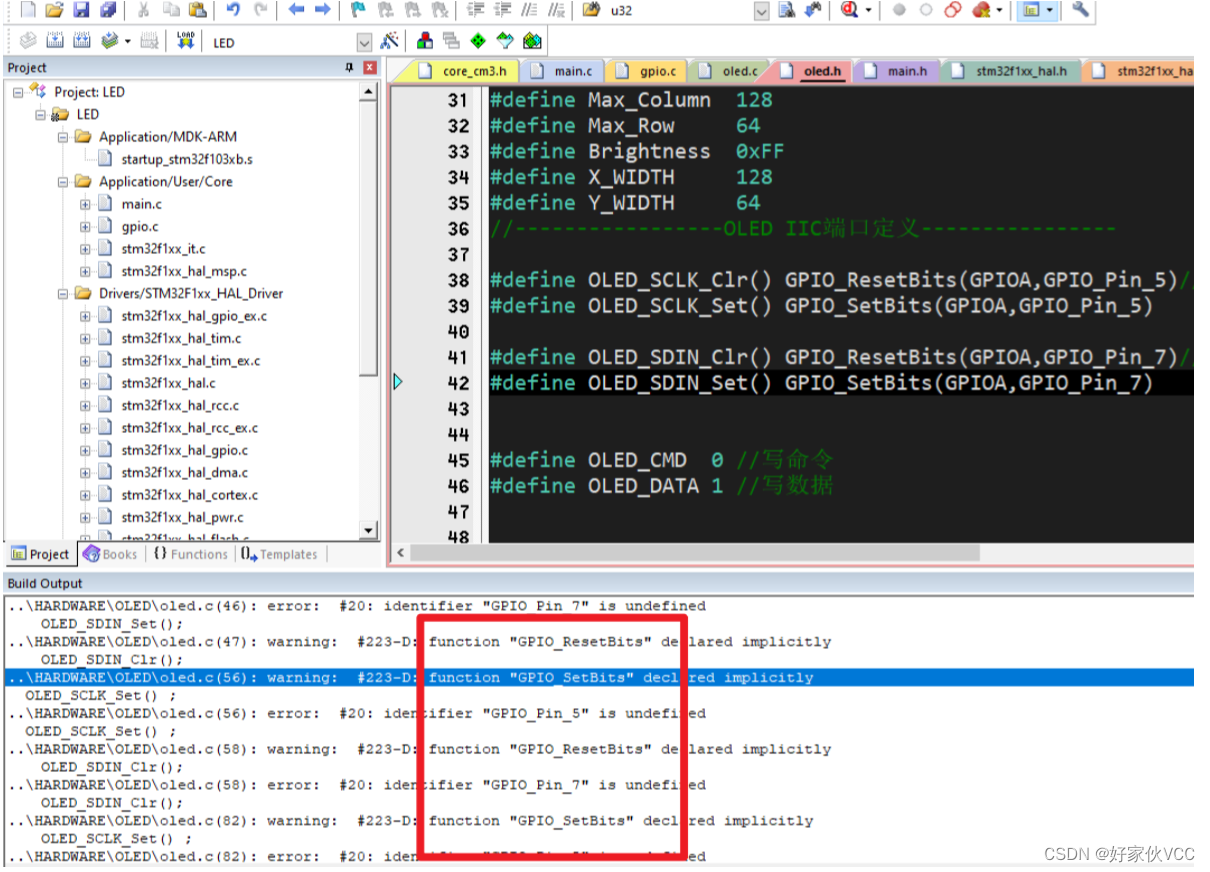Click the editor horizontal scroll-left arrow
1210x872 pixels.
coord(401,552)
